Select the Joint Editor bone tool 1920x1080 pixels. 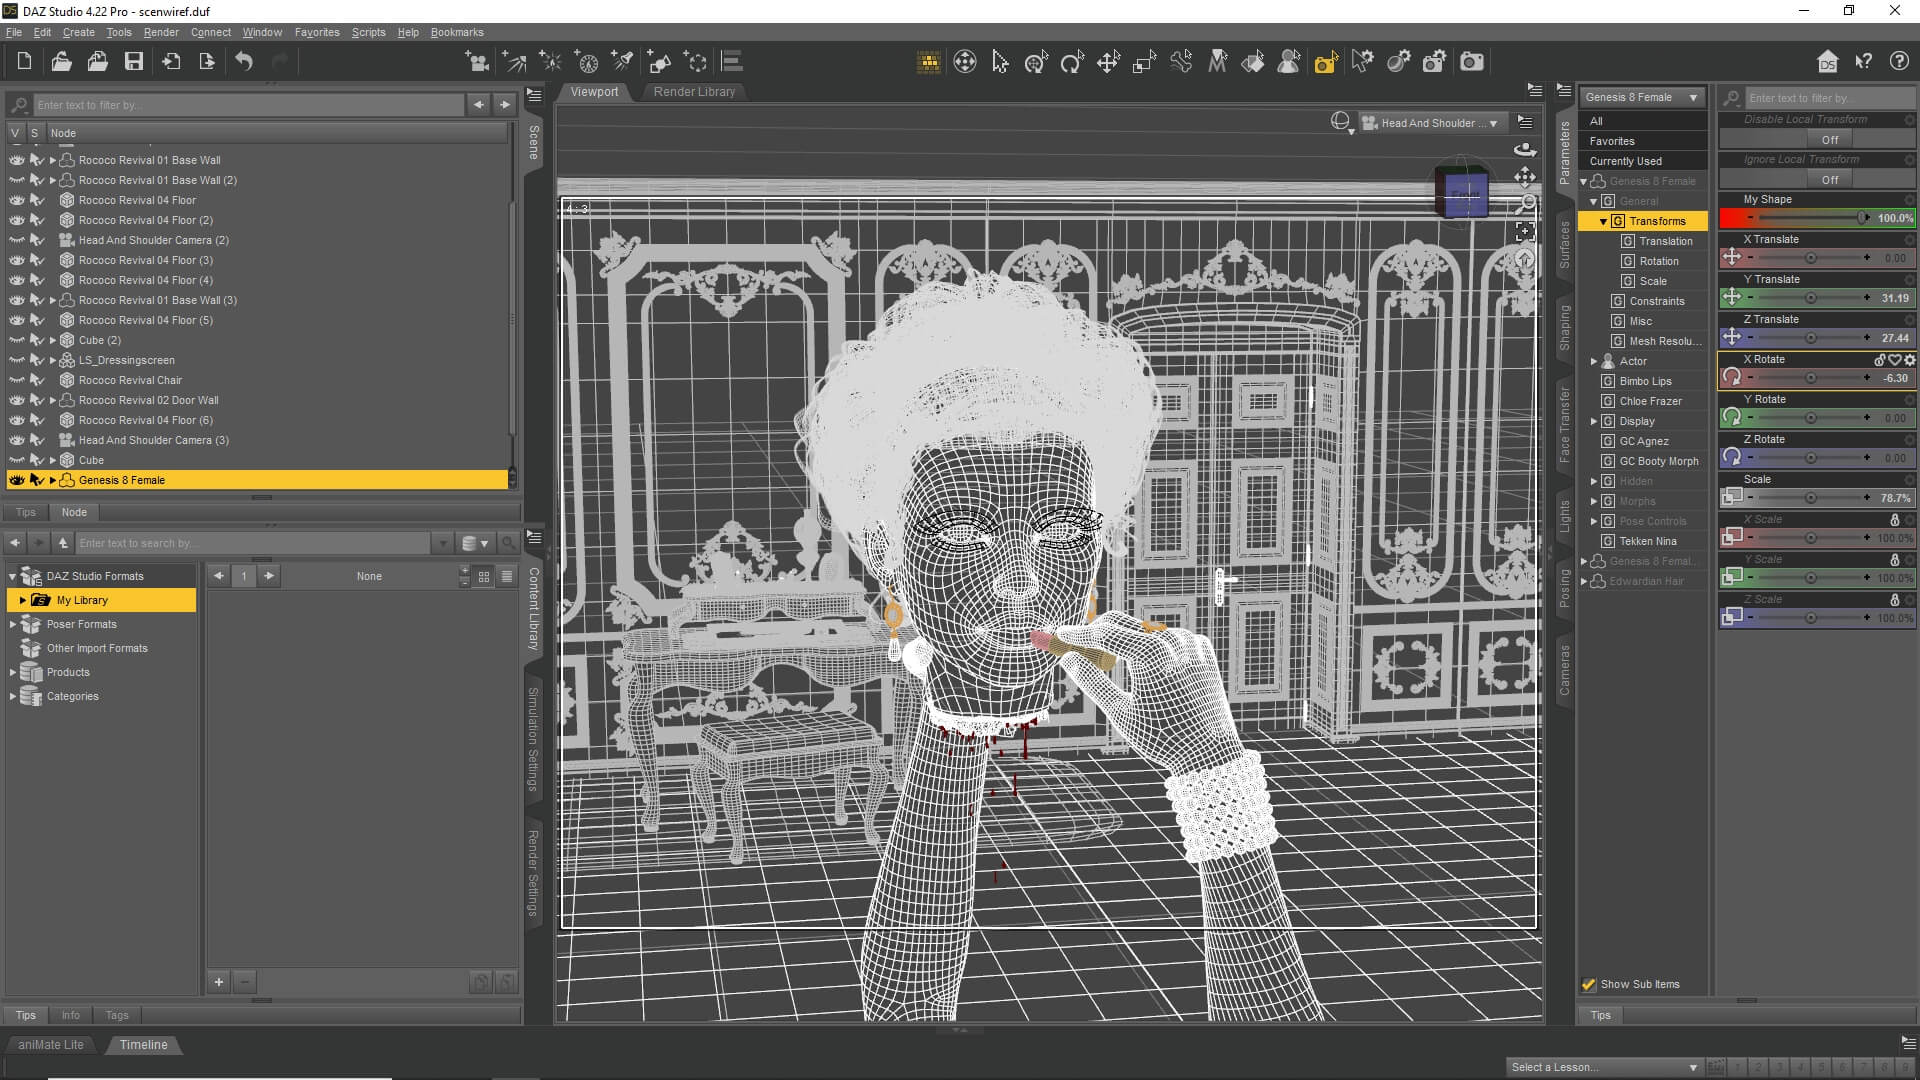(1181, 62)
